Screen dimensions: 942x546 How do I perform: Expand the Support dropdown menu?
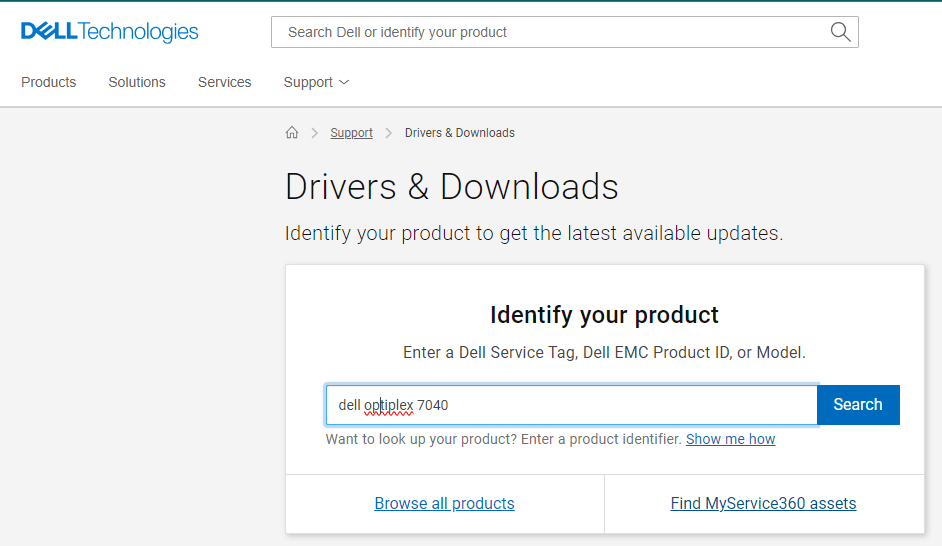316,82
